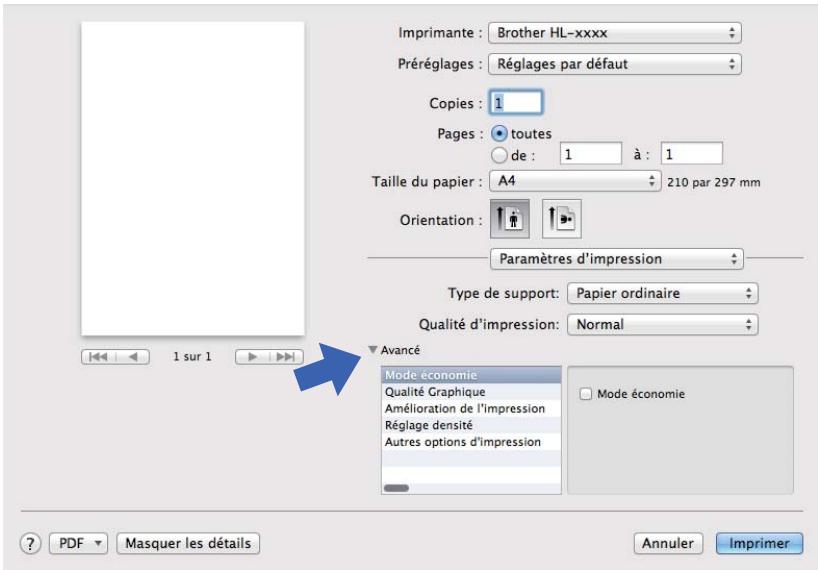
Task: Go to previous preview page
Action: coord(133,357)
